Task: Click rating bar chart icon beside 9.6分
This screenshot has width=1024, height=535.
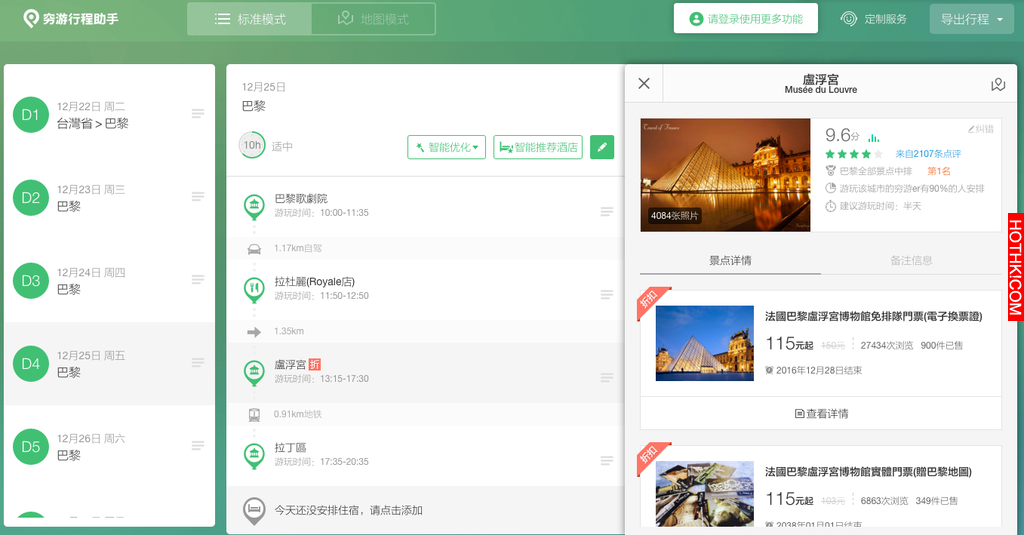Action: (874, 137)
